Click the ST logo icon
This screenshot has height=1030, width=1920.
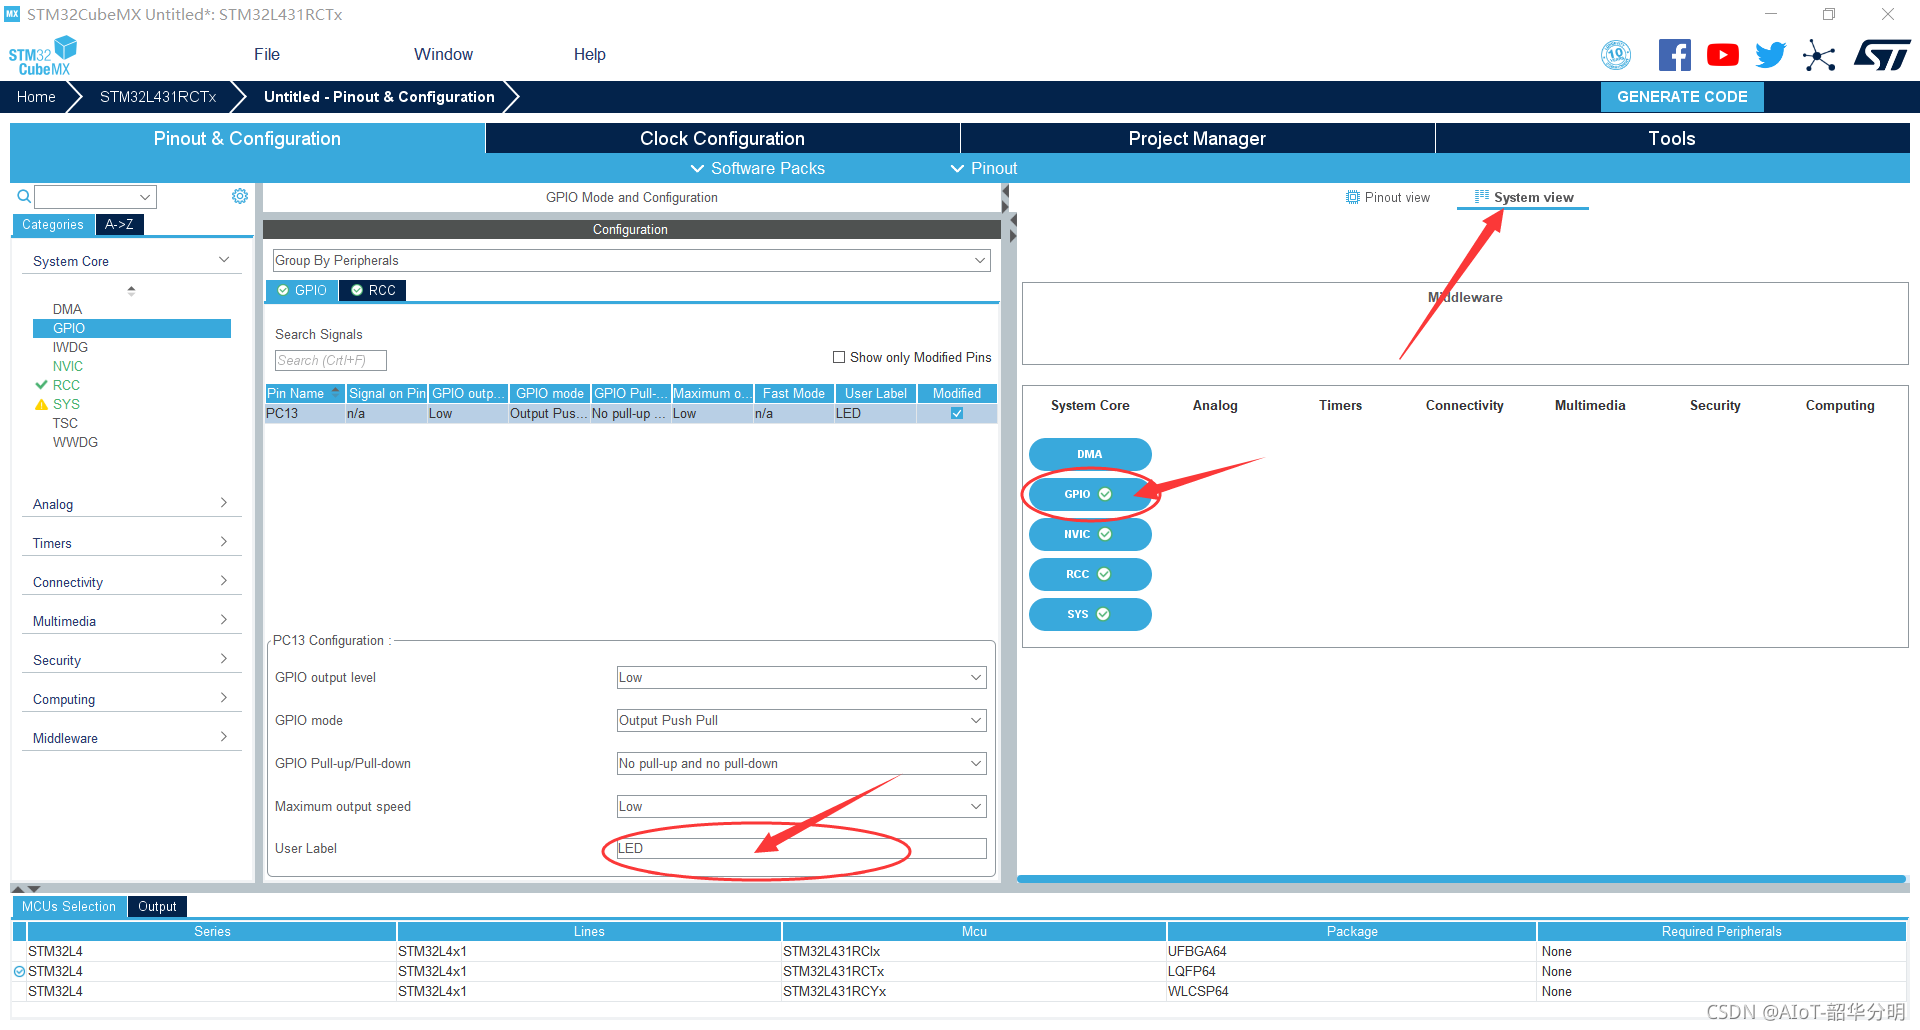pos(1882,55)
